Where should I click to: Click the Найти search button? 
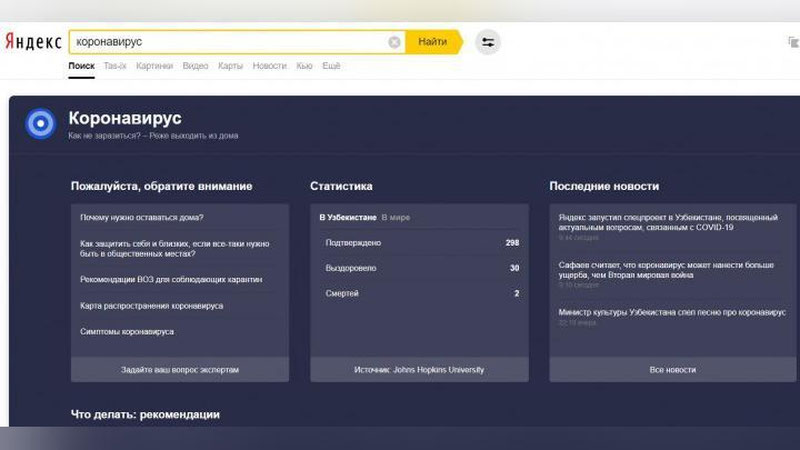pos(433,42)
